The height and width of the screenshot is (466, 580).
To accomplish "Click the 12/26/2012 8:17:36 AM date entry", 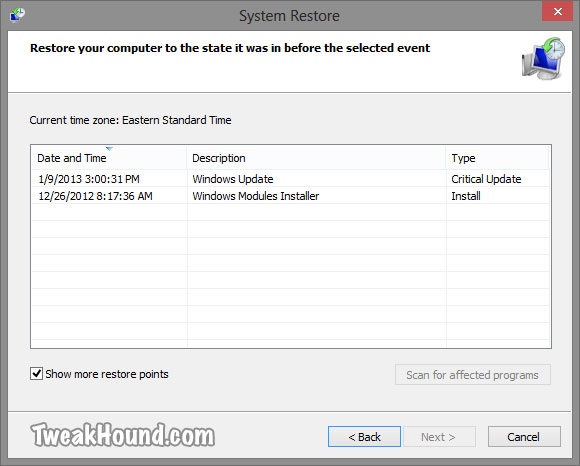I will point(95,196).
